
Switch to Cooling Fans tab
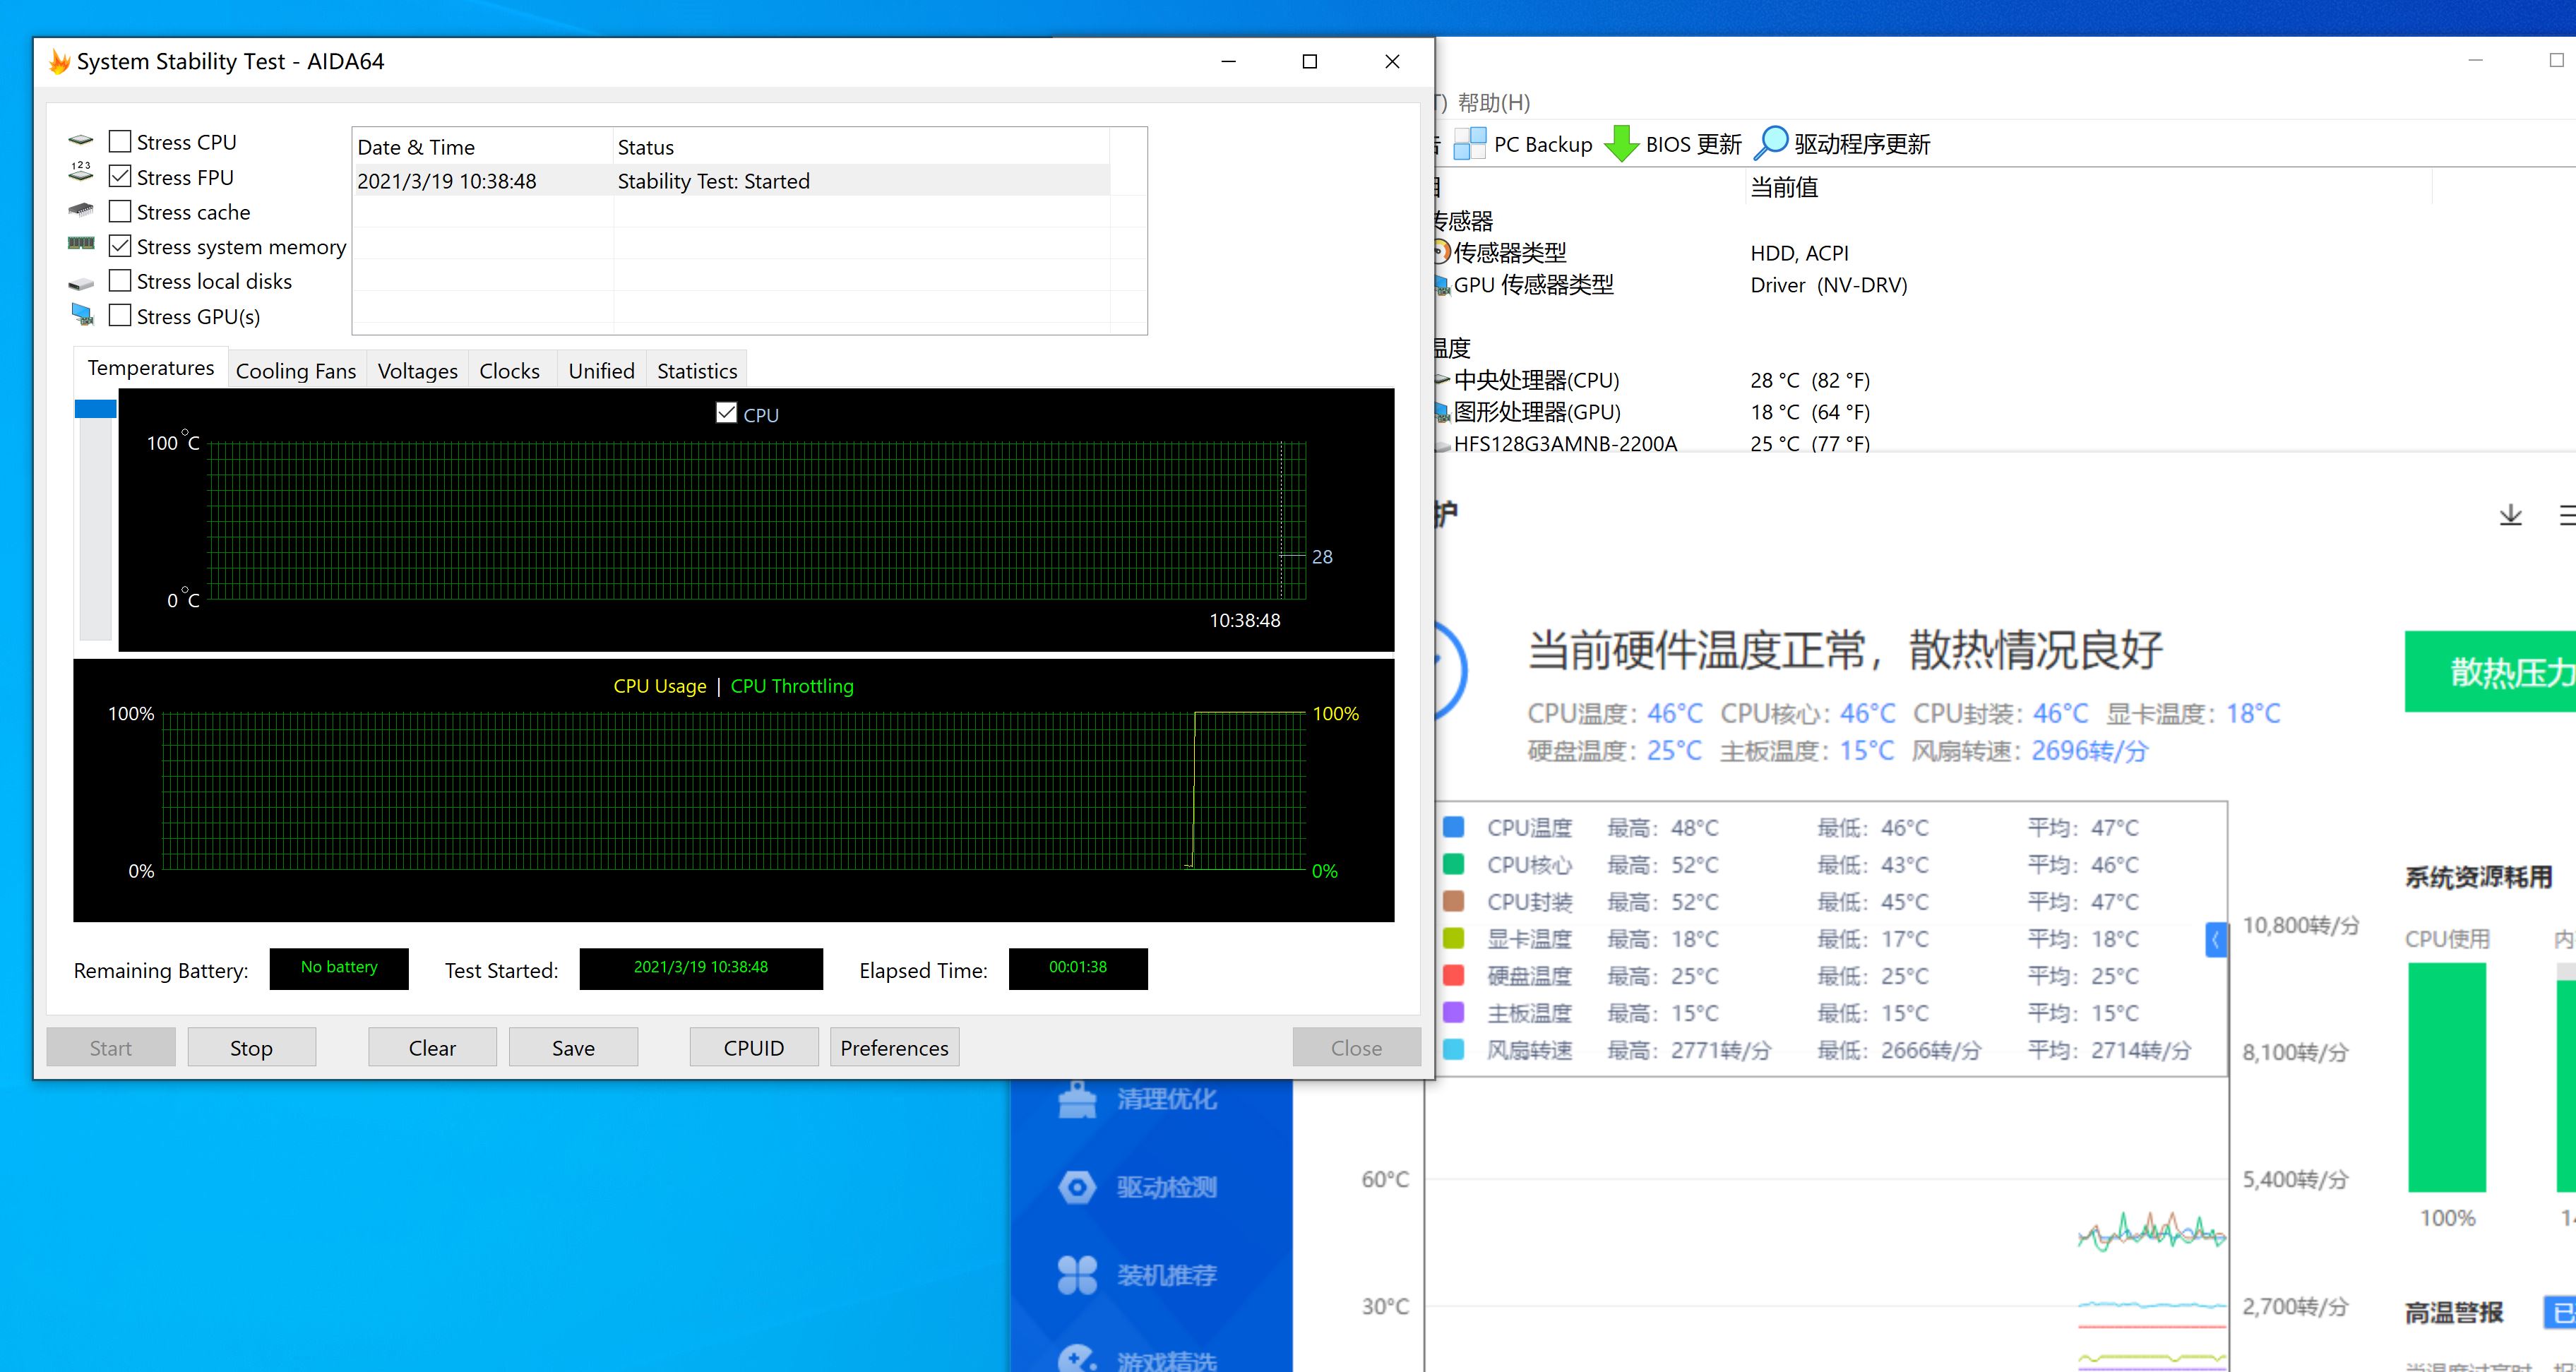pyautogui.click(x=294, y=370)
